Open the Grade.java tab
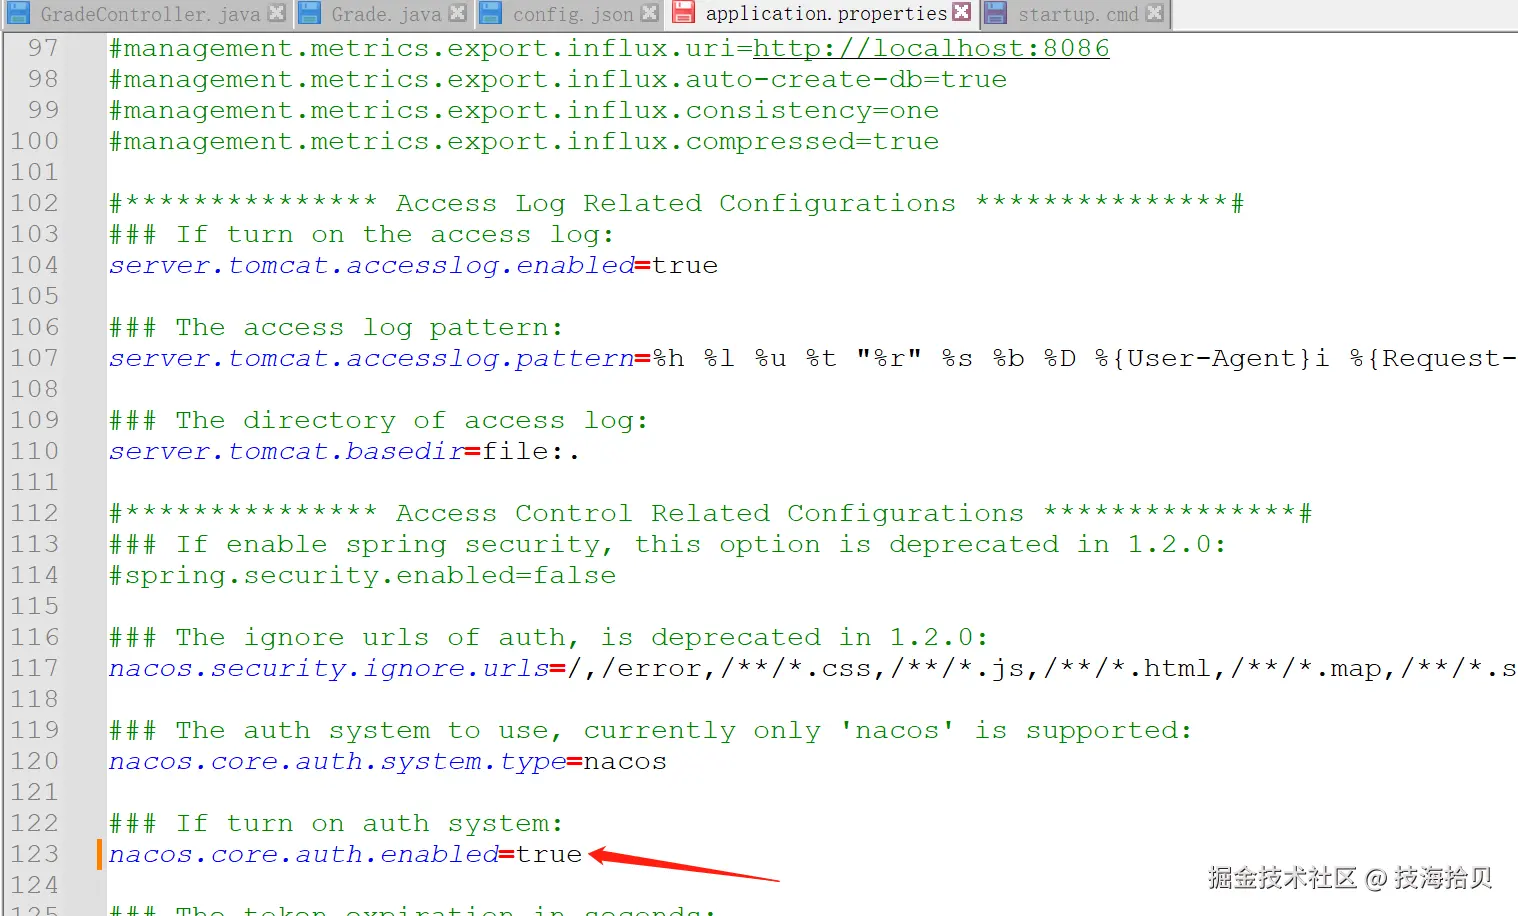This screenshot has width=1518, height=916. coord(386,14)
